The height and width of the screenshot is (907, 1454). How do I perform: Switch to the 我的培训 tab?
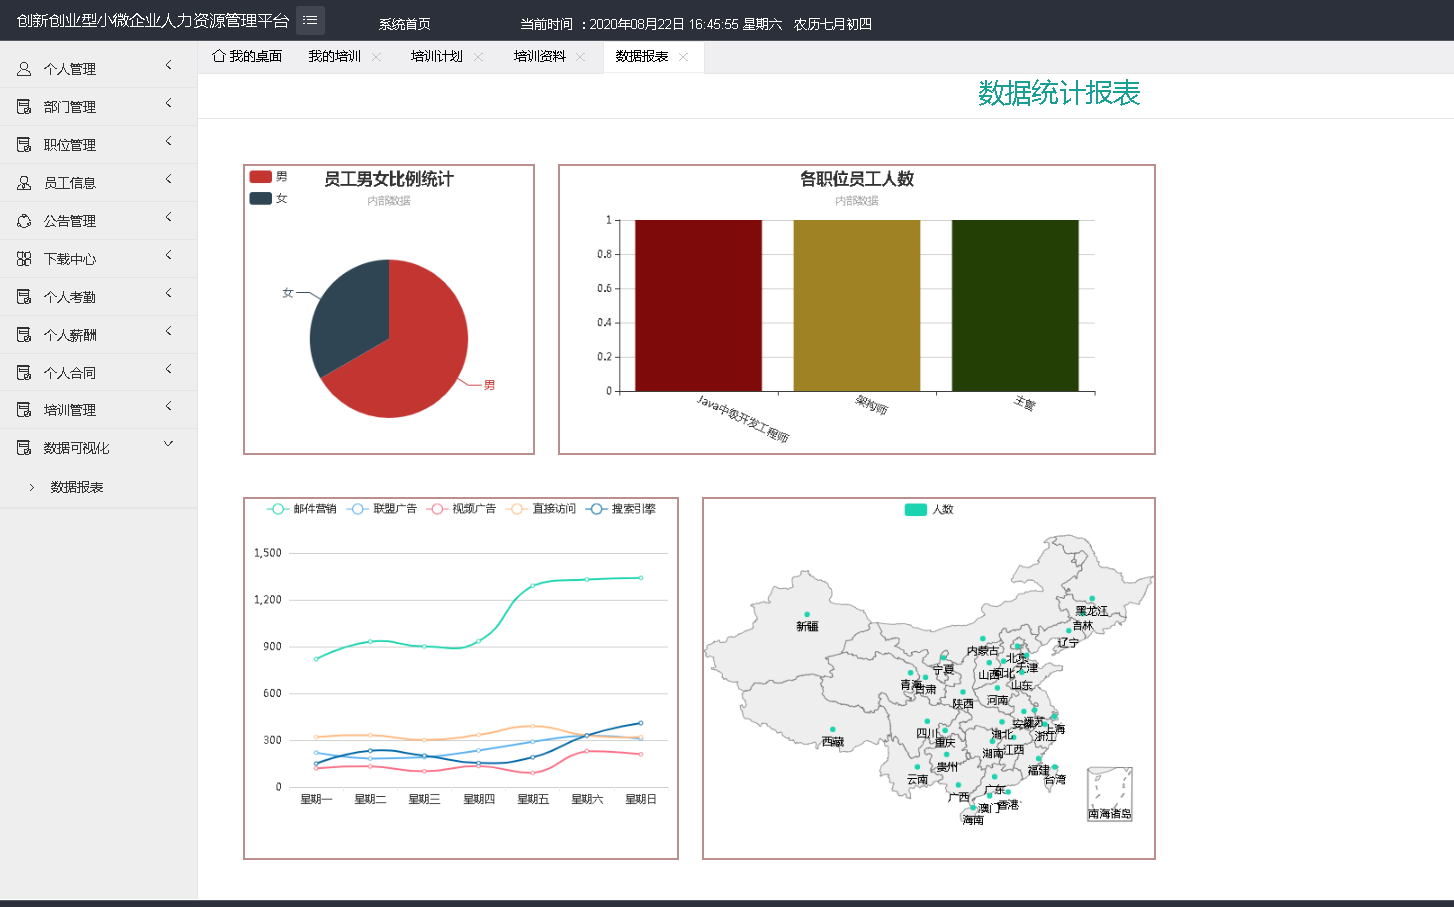334,57
